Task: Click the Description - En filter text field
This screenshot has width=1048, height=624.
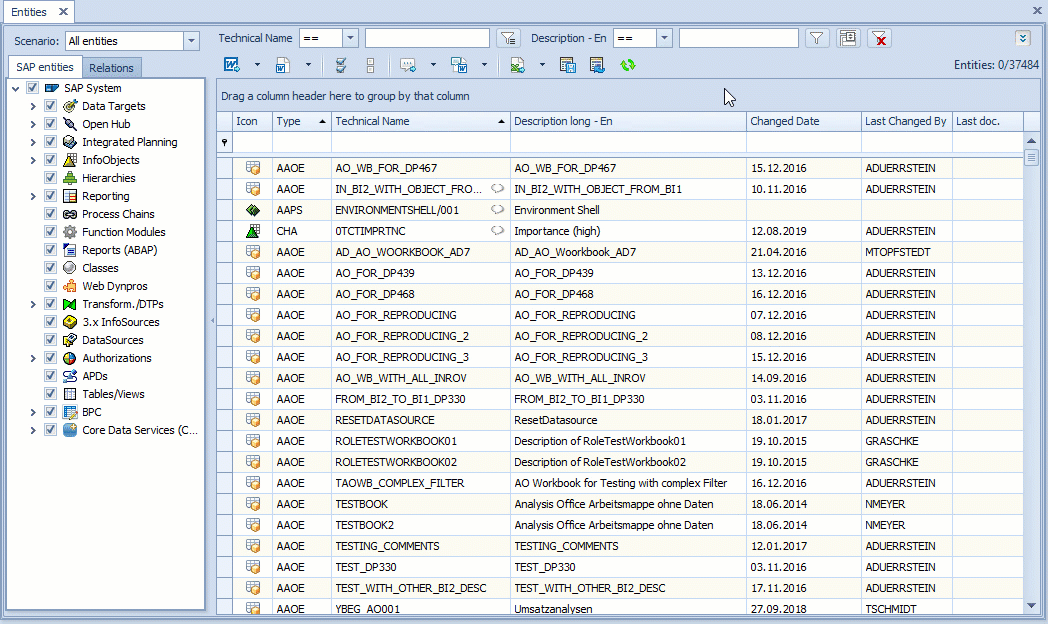Action: pyautogui.click(x=738, y=39)
